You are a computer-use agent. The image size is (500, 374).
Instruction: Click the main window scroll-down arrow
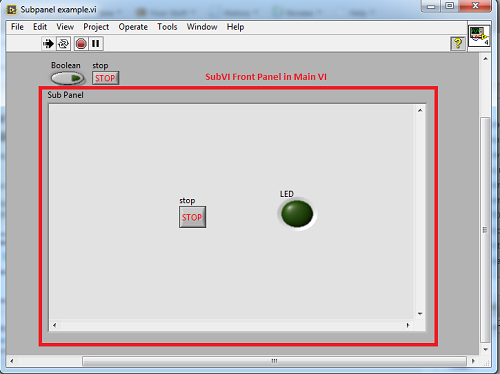click(x=486, y=349)
